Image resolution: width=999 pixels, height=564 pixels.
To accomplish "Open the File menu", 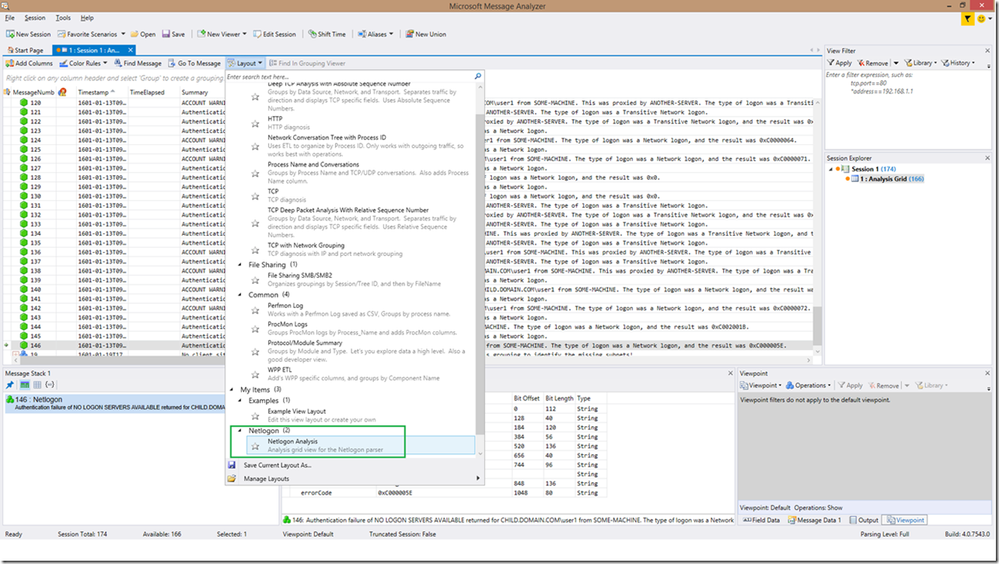I will [x=10, y=18].
